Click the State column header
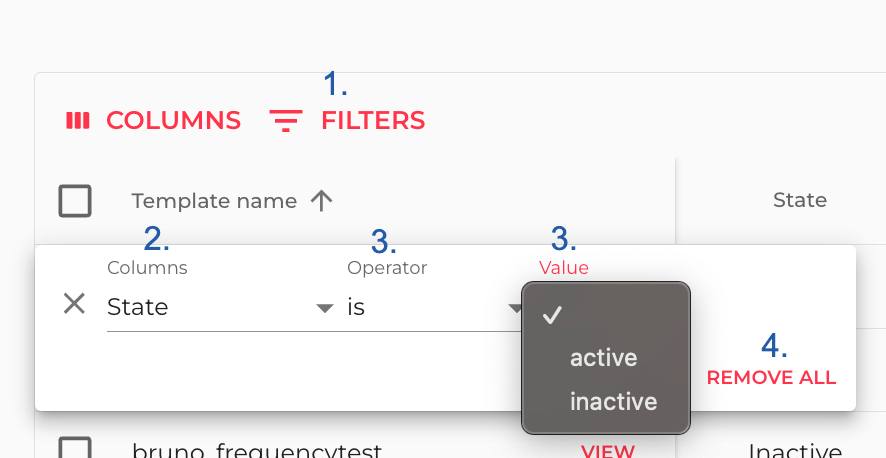The width and height of the screenshot is (886, 458). coord(799,200)
